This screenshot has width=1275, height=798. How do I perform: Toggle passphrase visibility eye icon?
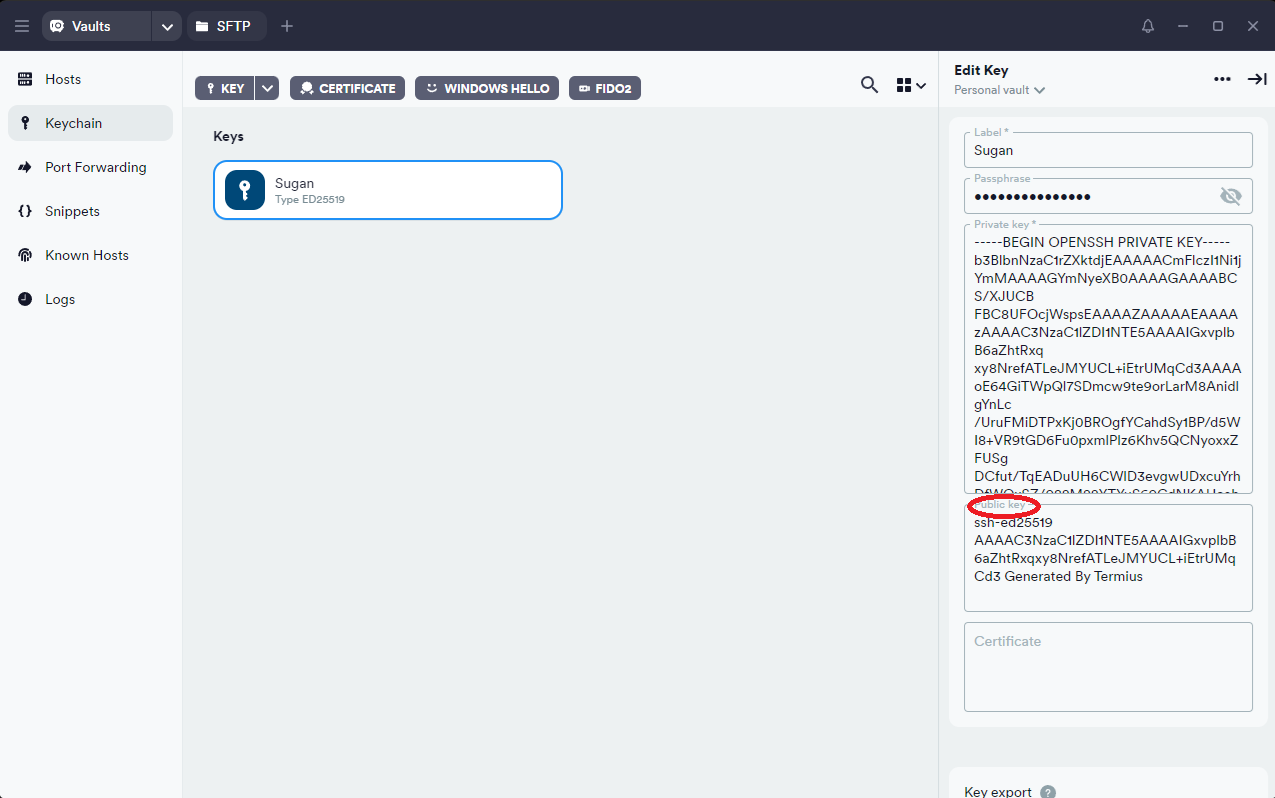tap(1230, 196)
